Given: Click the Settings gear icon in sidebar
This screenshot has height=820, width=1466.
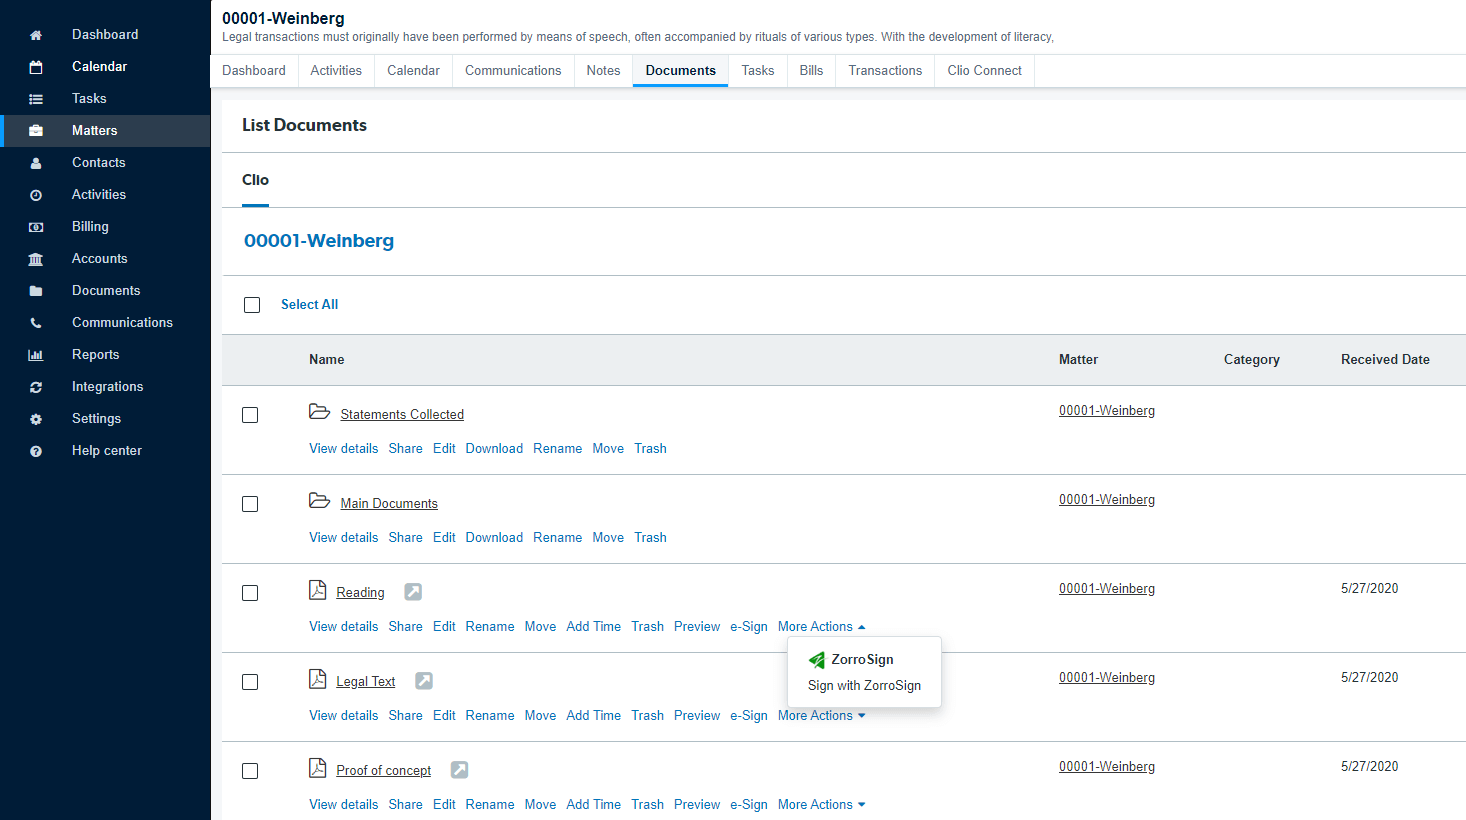Looking at the screenshot, I should [36, 419].
